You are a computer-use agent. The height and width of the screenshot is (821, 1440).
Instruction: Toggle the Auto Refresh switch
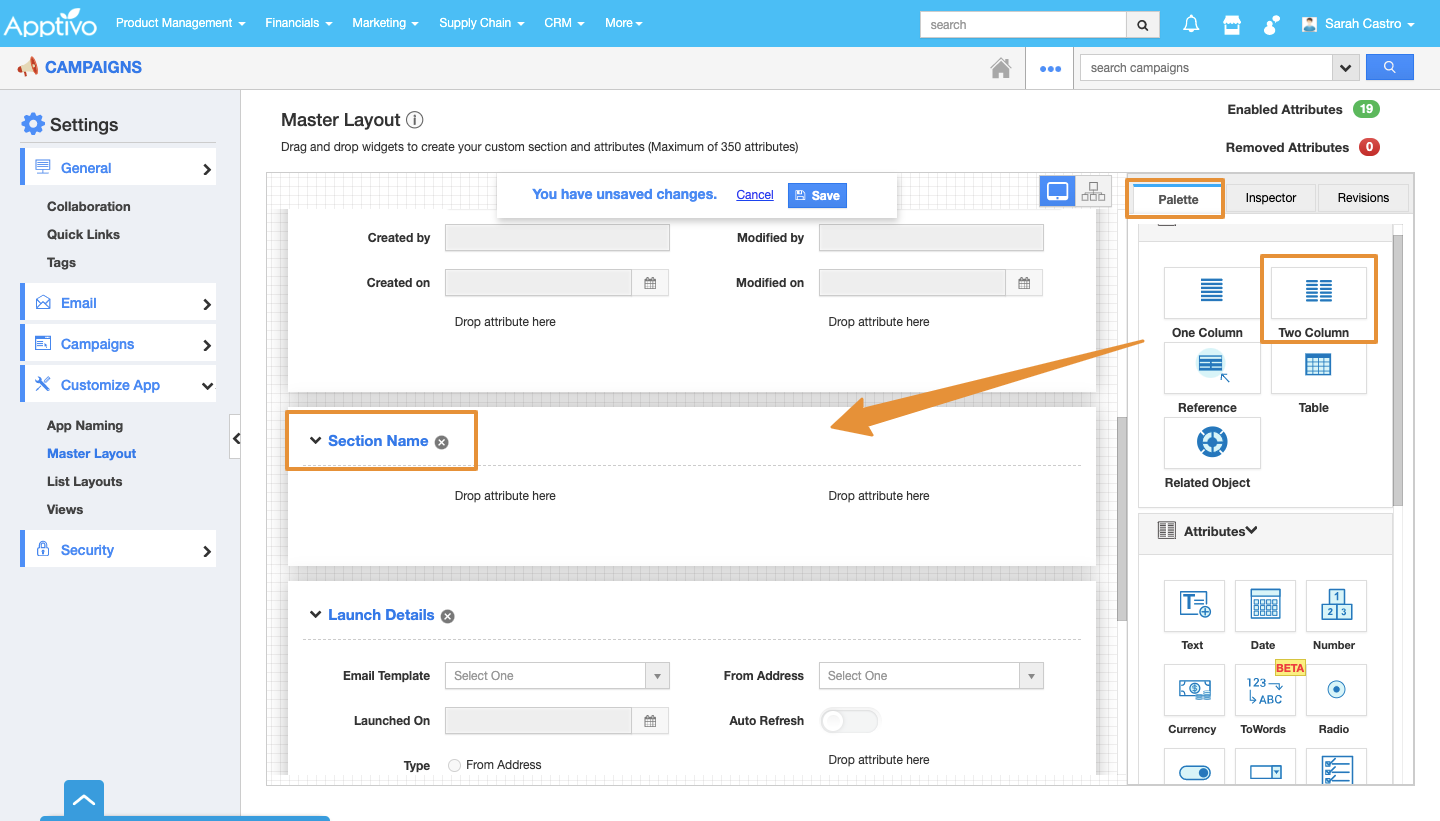[x=849, y=720]
